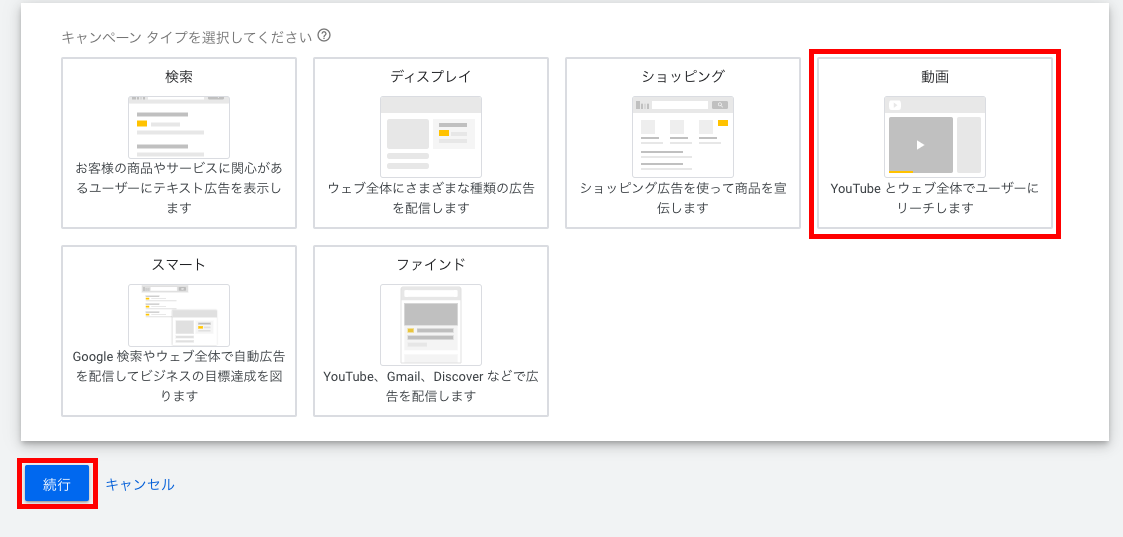Image resolution: width=1123 pixels, height=537 pixels.
Task: Click the ファインド campaign illustration
Action: point(431,324)
